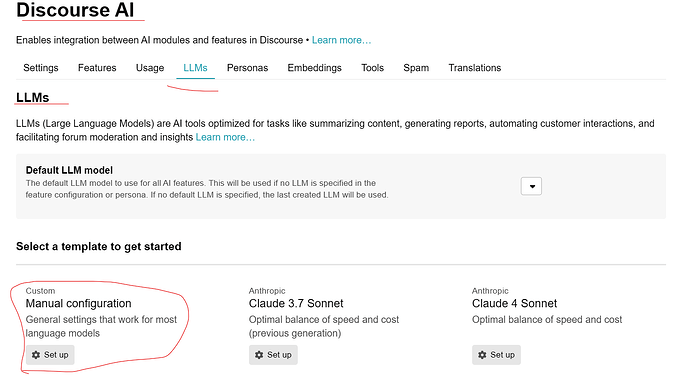This screenshot has width=690, height=378.
Task: Follow Learn more link beside Discourse AI description
Action: coord(341,40)
